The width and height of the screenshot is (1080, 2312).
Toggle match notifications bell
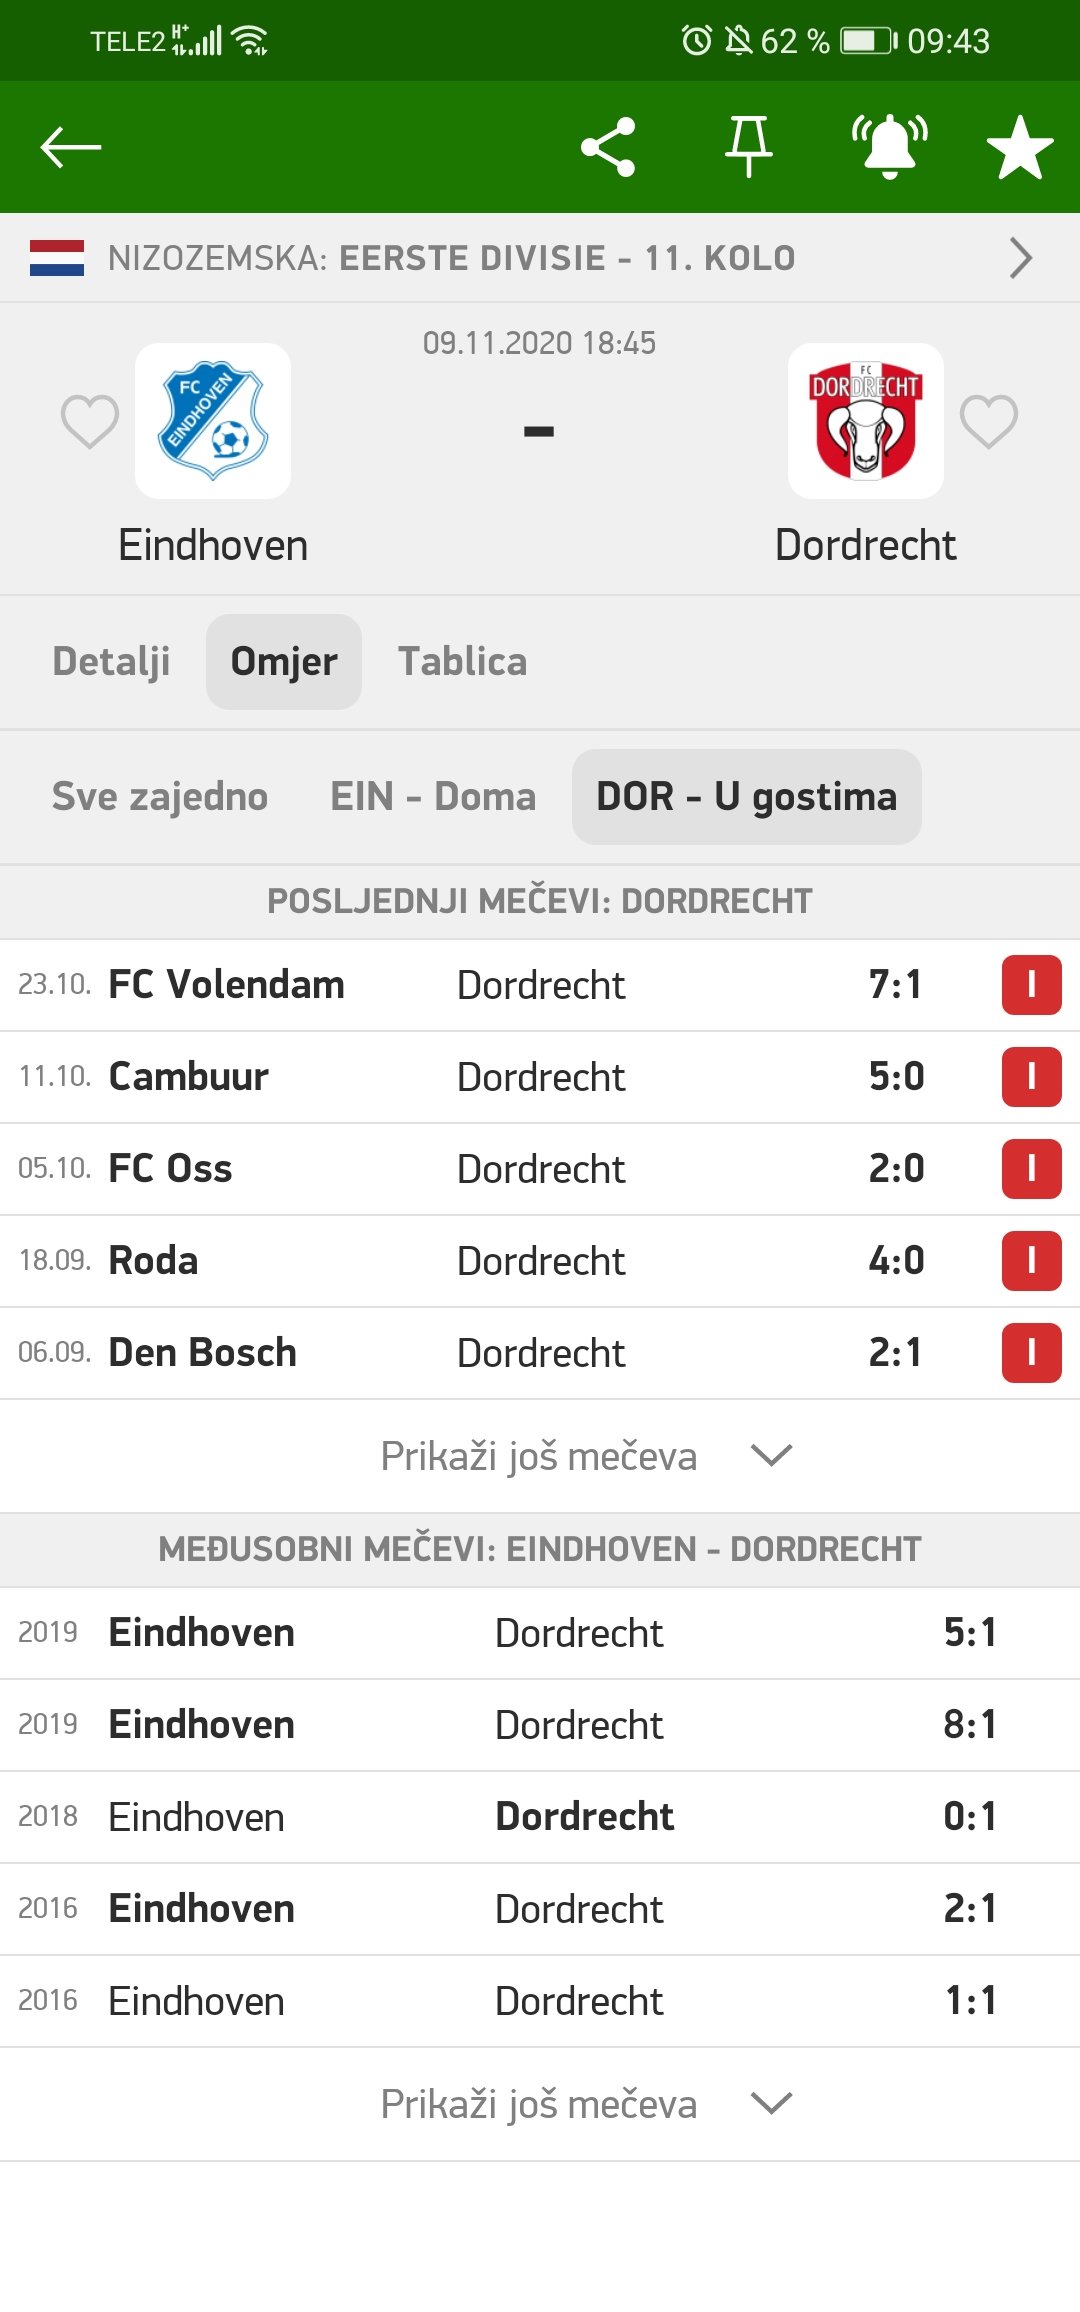pyautogui.click(x=889, y=147)
